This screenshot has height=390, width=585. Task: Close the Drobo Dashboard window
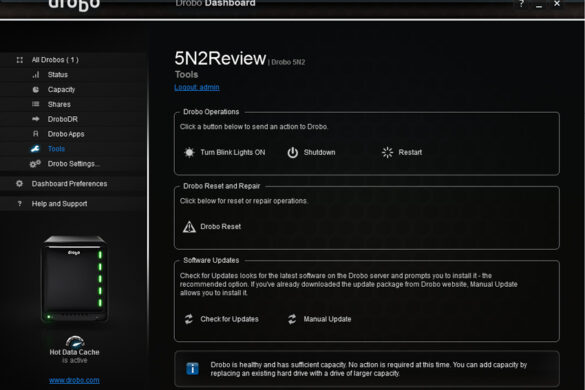[557, 4]
